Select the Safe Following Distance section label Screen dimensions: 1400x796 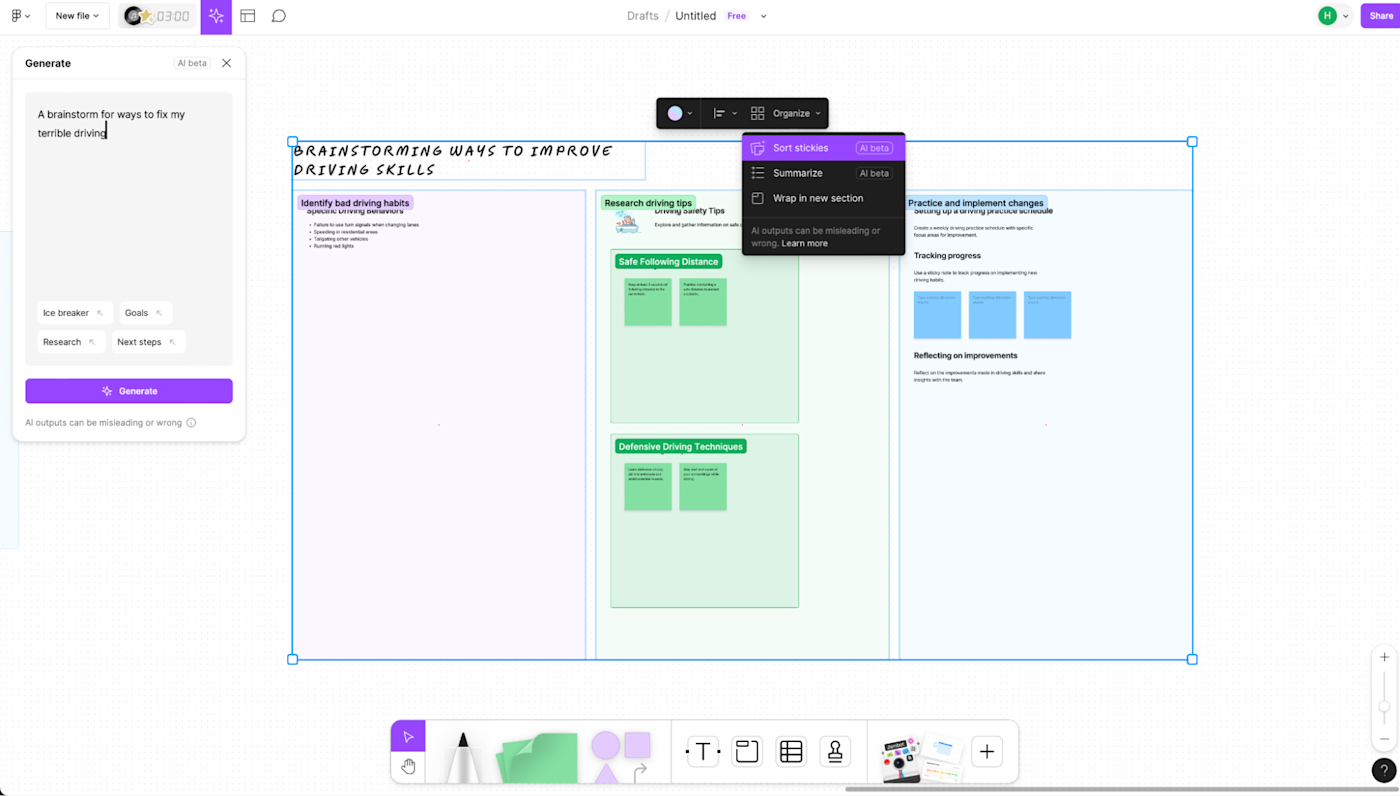(668, 261)
